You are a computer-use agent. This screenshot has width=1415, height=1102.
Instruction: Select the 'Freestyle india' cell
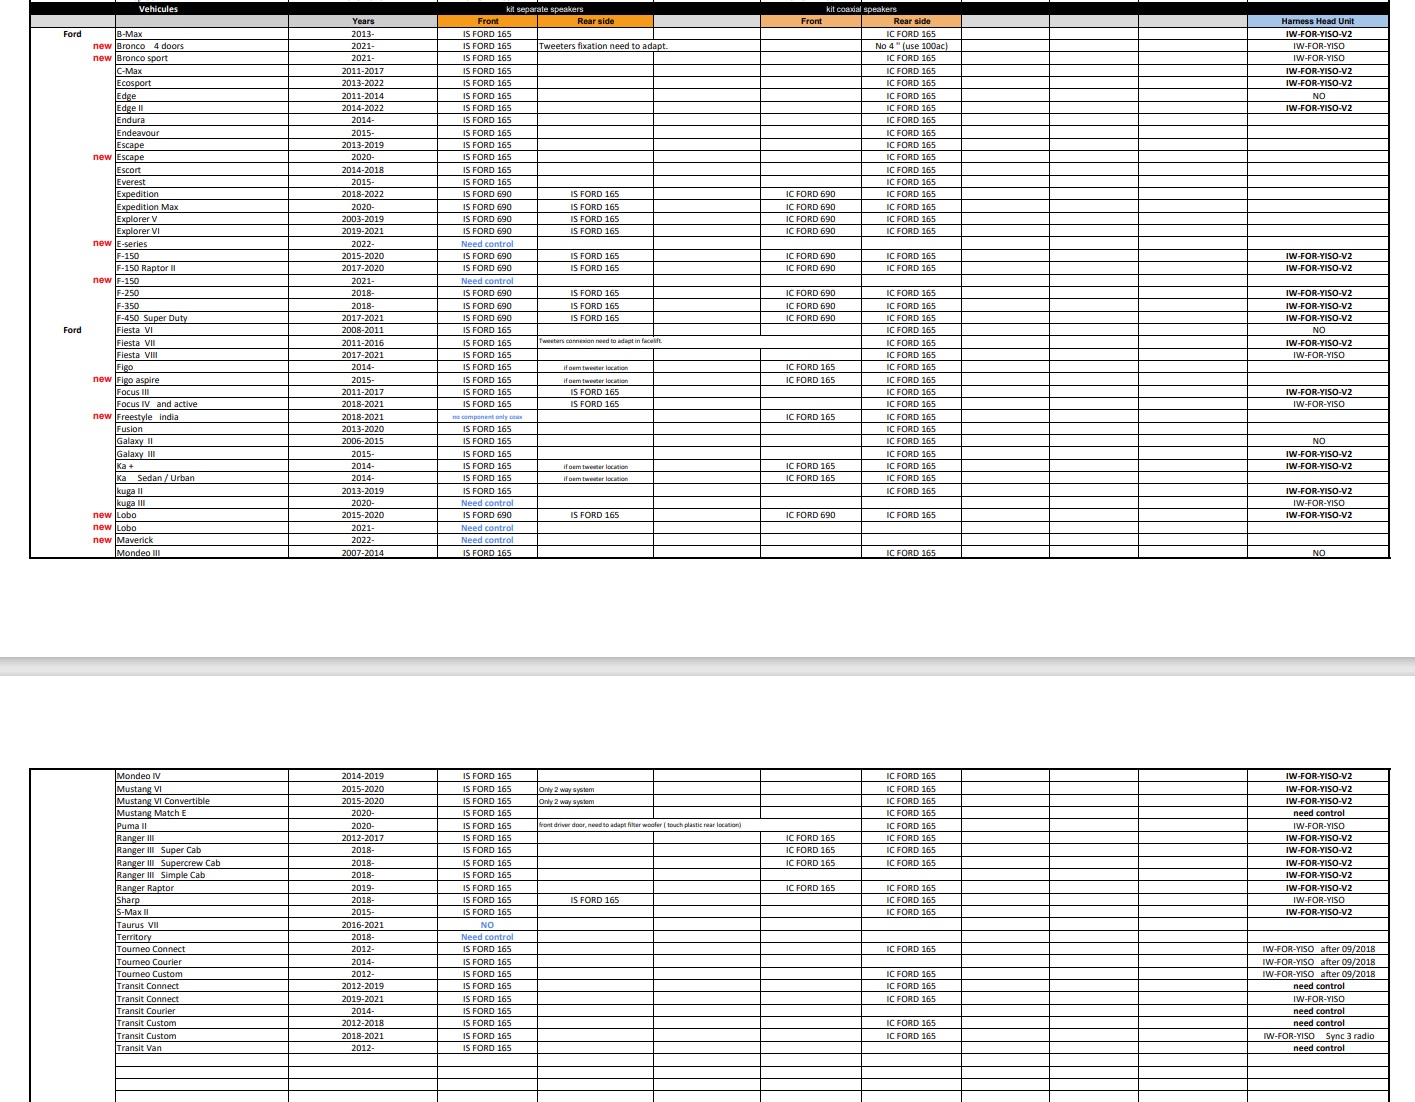202,417
